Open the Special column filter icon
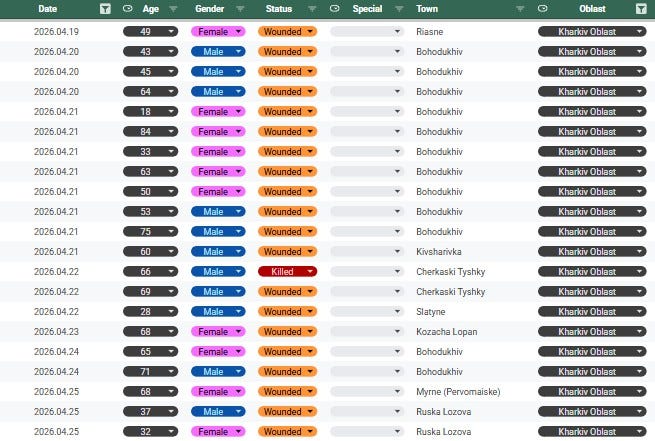The image size is (655, 441). coord(399,9)
